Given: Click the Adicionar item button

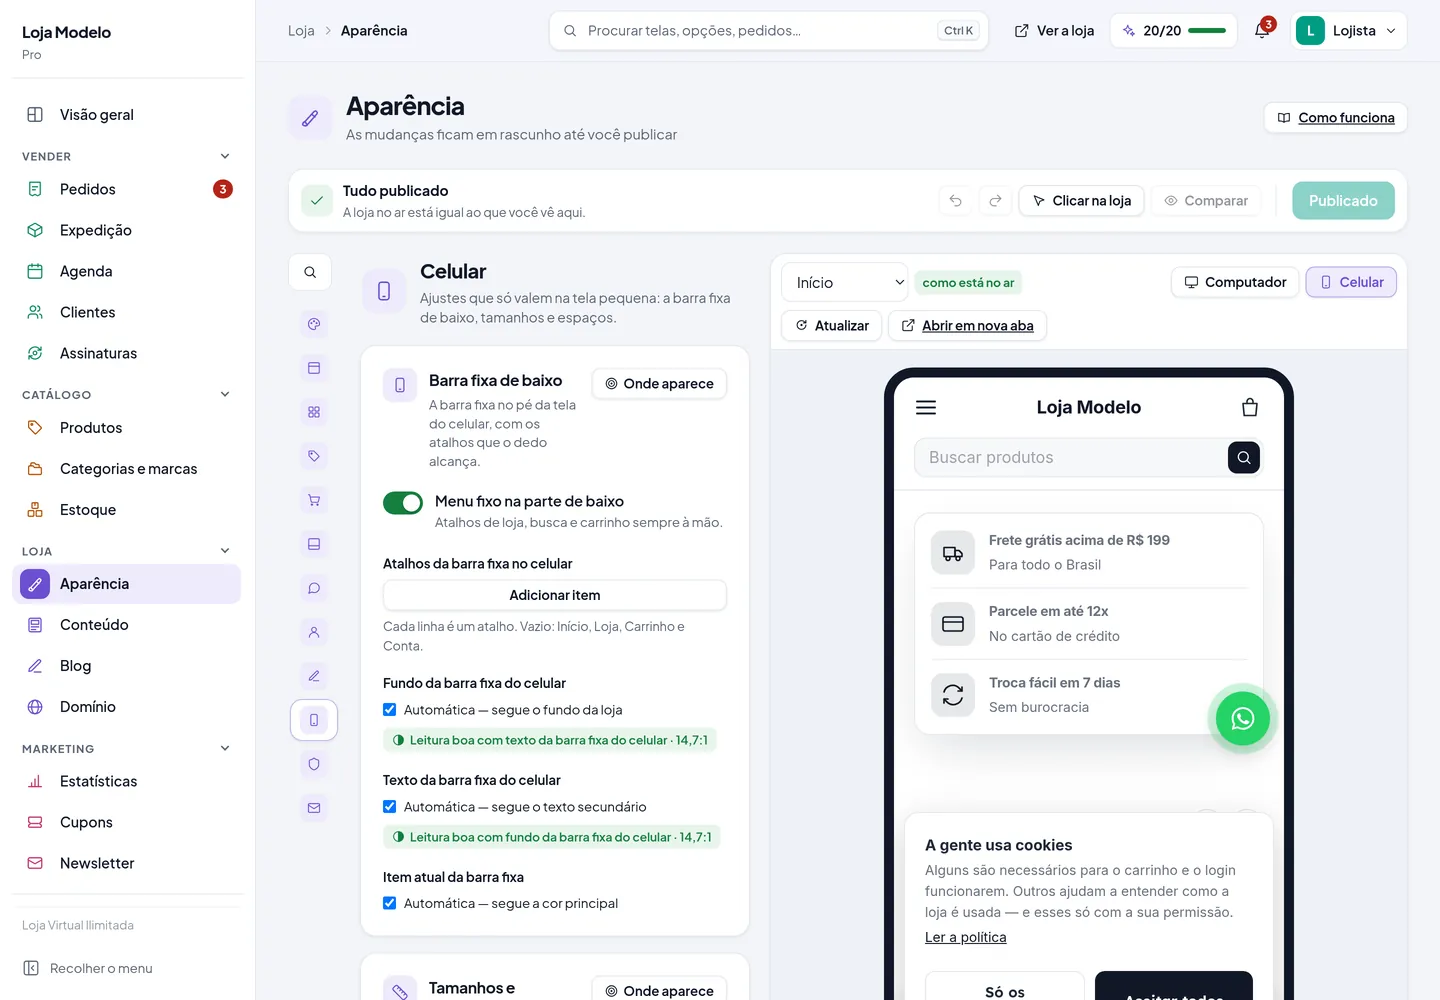Looking at the screenshot, I should [555, 595].
